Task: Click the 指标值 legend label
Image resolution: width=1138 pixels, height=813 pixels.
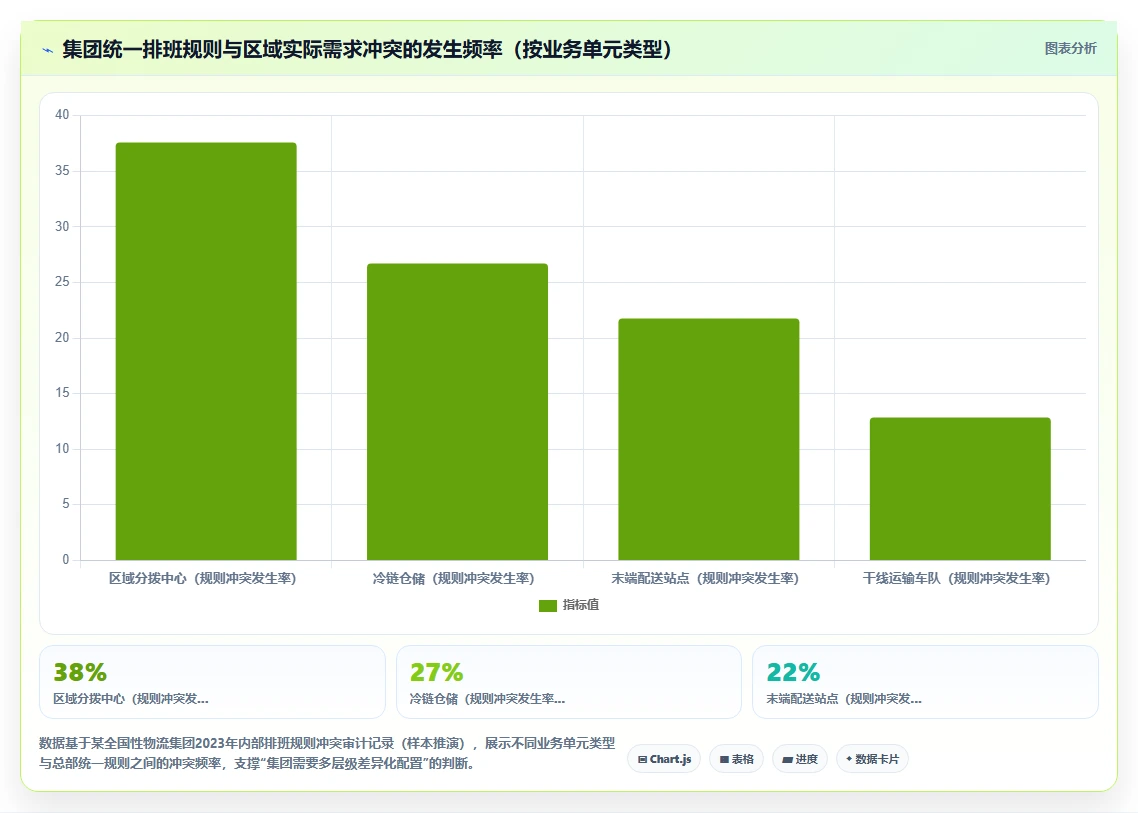Action: pyautogui.click(x=581, y=605)
